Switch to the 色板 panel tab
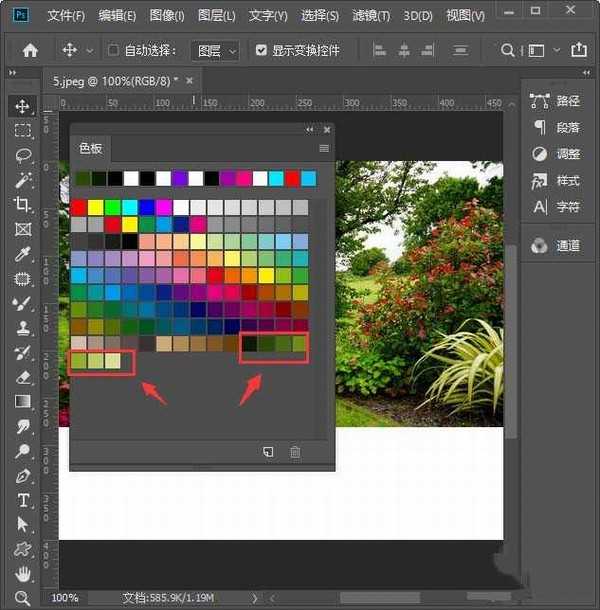 [91, 148]
